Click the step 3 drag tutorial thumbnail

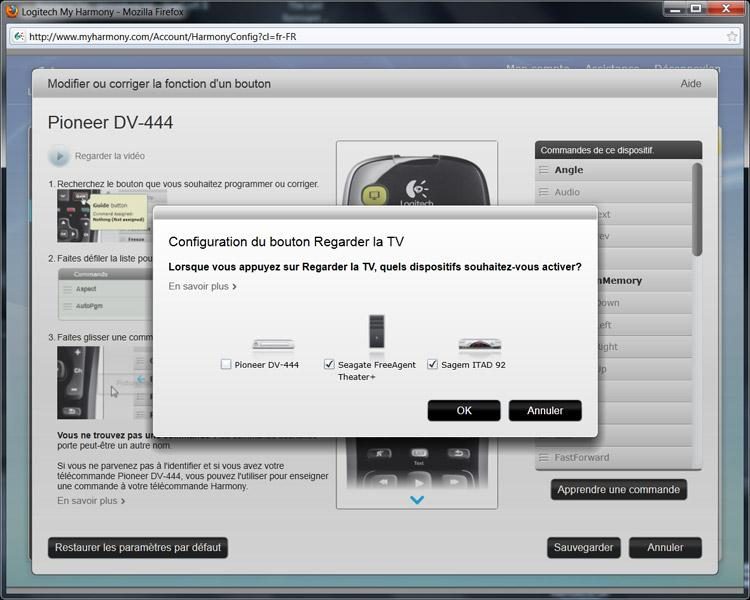click(x=104, y=383)
